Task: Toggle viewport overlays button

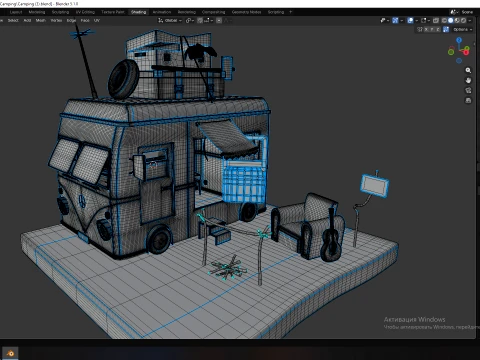Action: (x=410, y=20)
